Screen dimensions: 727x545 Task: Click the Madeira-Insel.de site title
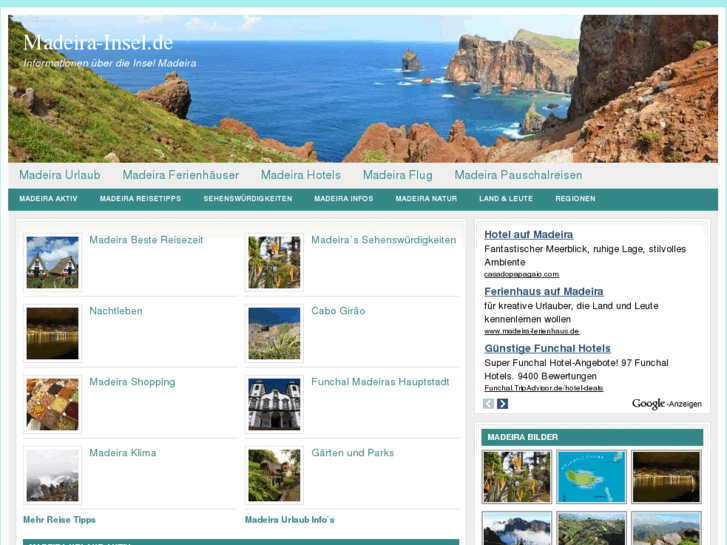click(x=98, y=43)
